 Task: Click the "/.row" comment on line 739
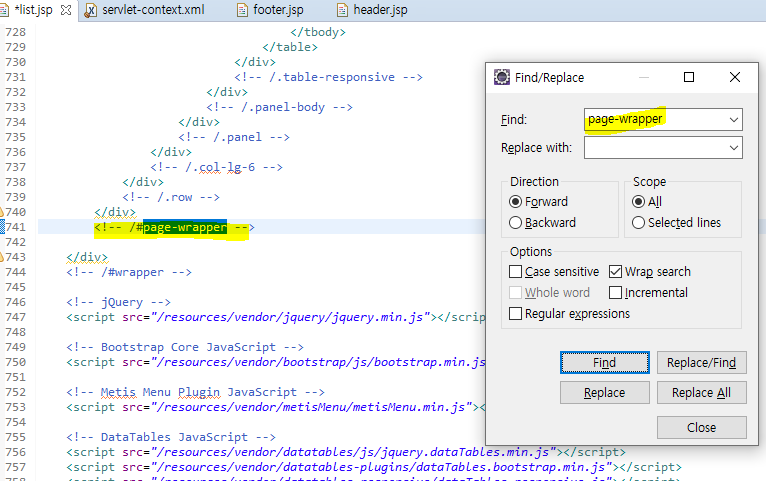pos(171,197)
